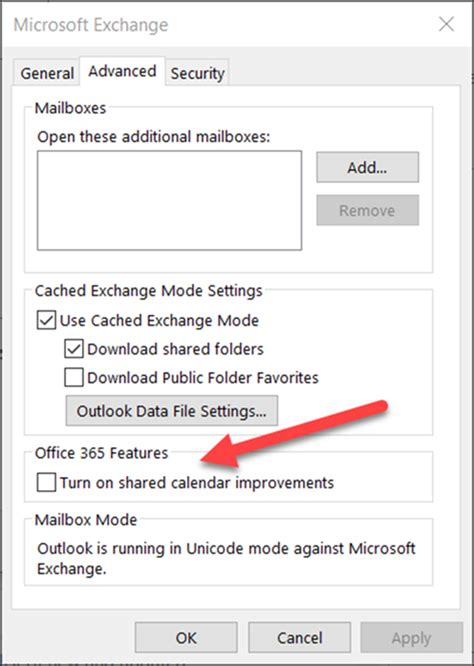Image resolution: width=474 pixels, height=666 pixels.
Task: Click the 'Turn on shared calendar improvements' label text
Action: point(197,483)
